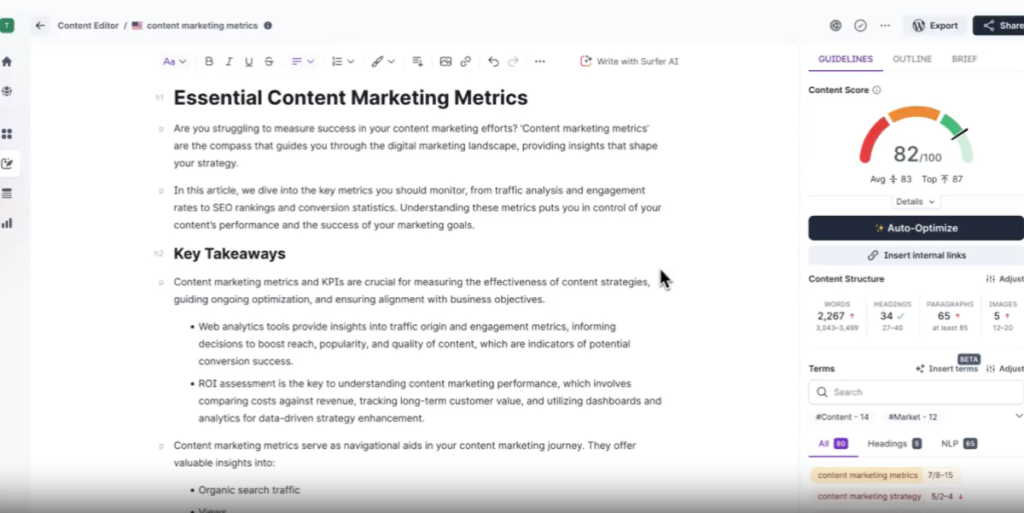The image size is (1024, 513).
Task: Switch to the OUTLINE tab
Action: pos(912,59)
